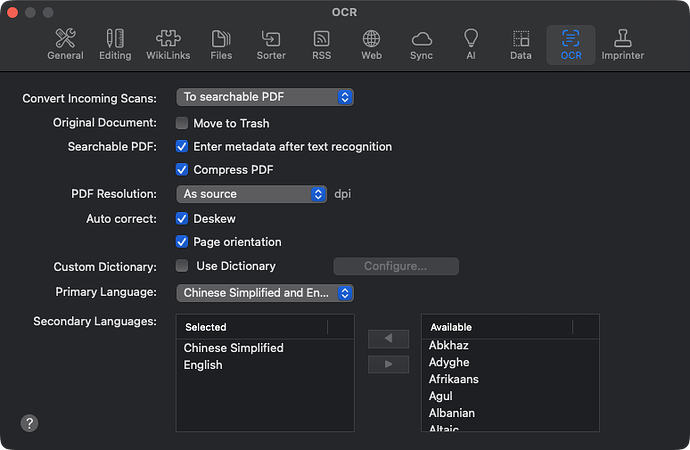Open the Convert Incoming Scans dropdown
Viewport: 690px width, 450px height.
click(x=265, y=97)
